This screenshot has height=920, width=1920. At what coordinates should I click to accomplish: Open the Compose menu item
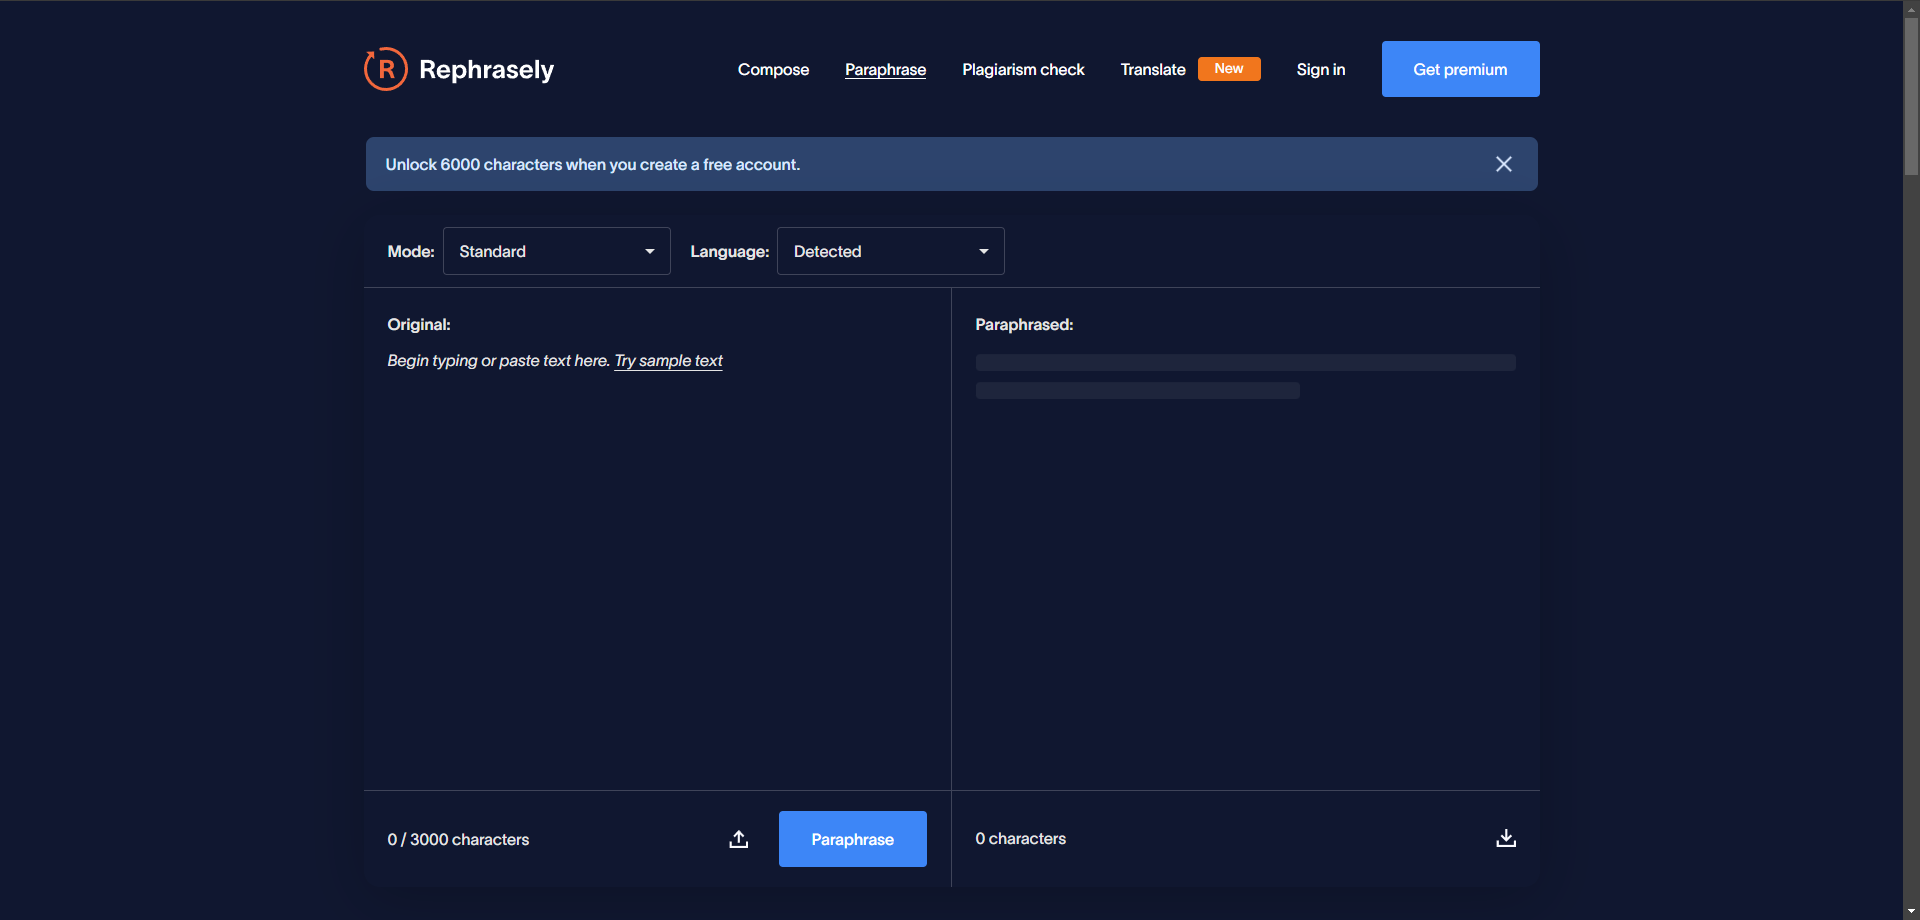pos(773,70)
